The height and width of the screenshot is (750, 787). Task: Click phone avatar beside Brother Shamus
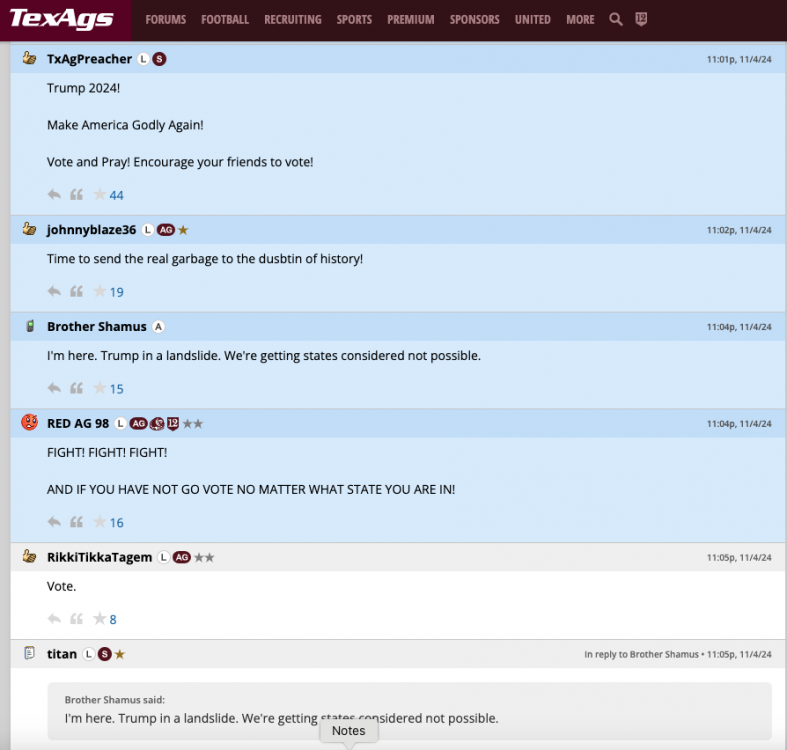(30, 326)
